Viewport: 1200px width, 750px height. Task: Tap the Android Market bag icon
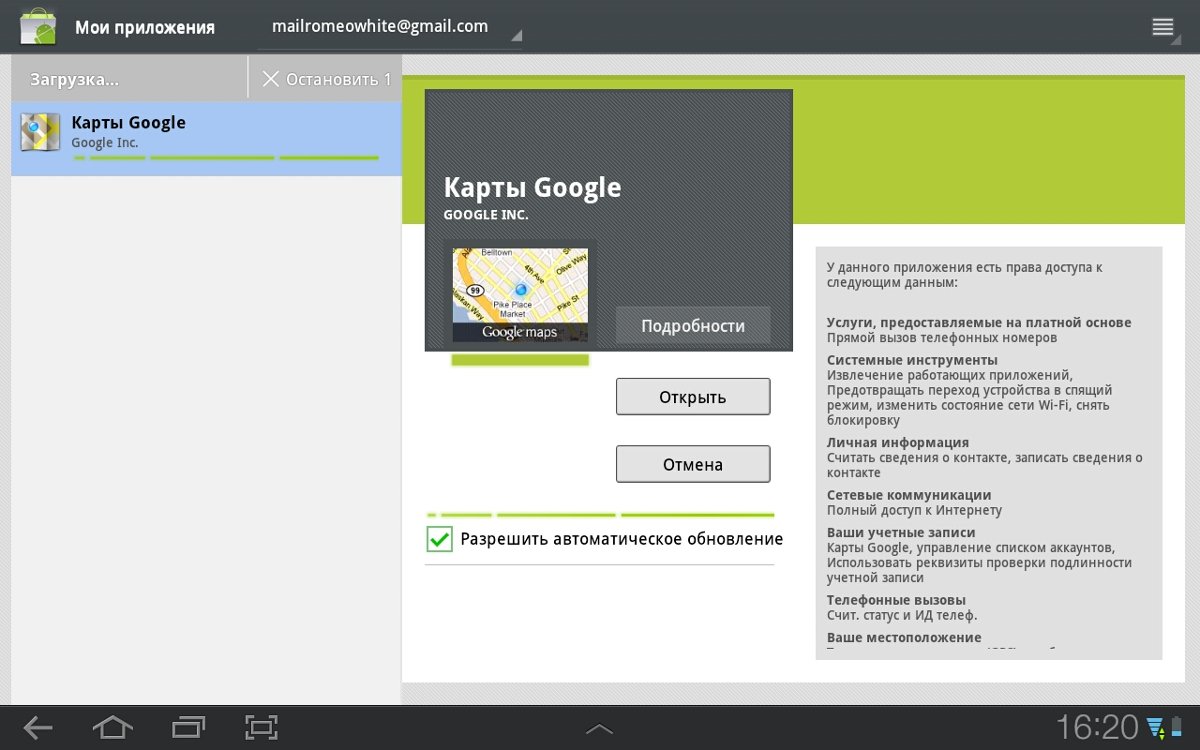coord(38,26)
